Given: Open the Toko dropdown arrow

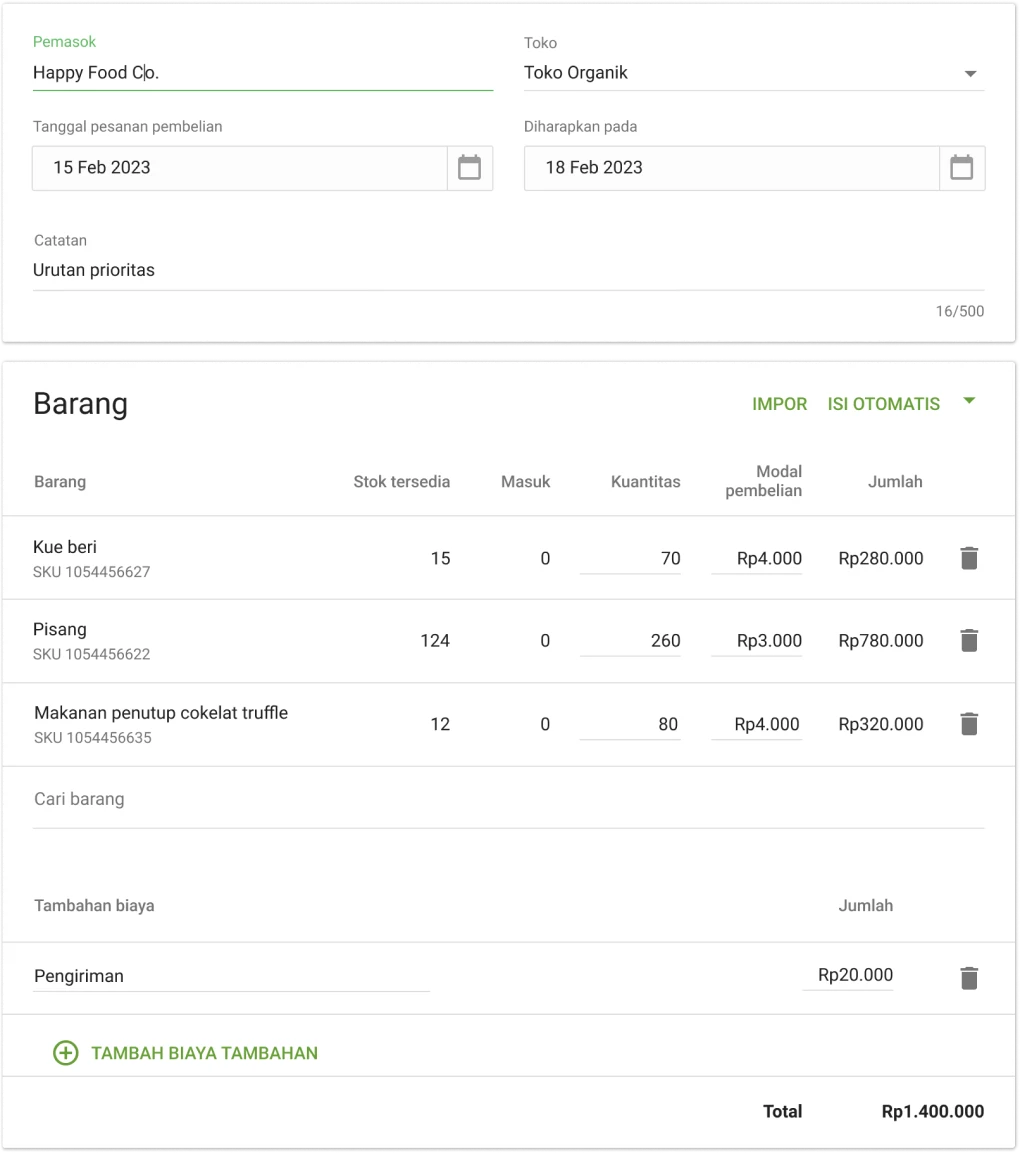Looking at the screenshot, I should (x=969, y=73).
